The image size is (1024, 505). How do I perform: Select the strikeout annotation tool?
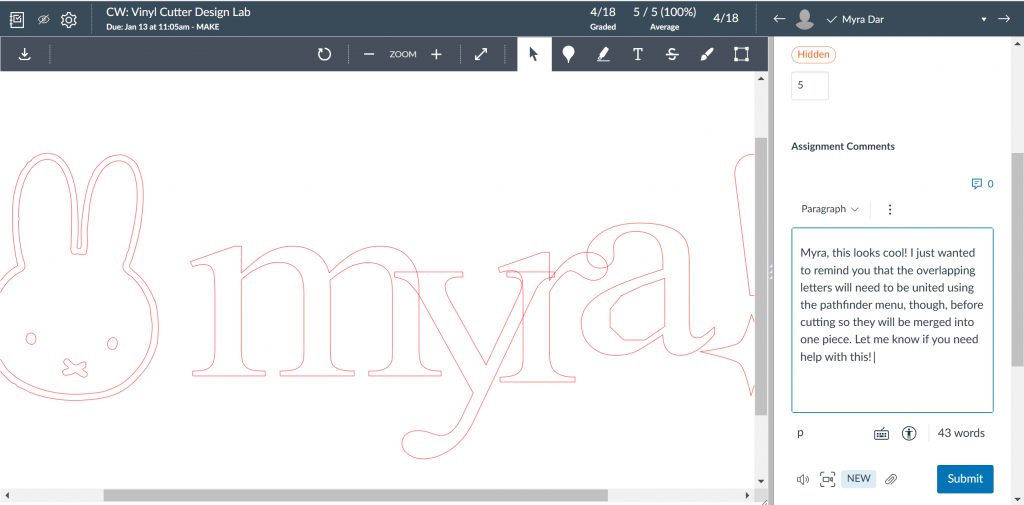coord(672,54)
